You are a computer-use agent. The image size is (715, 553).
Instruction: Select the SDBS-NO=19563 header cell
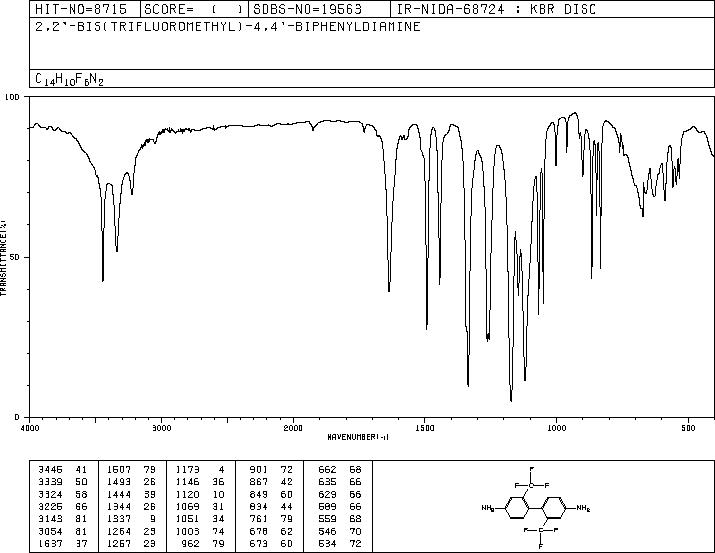(x=319, y=9)
